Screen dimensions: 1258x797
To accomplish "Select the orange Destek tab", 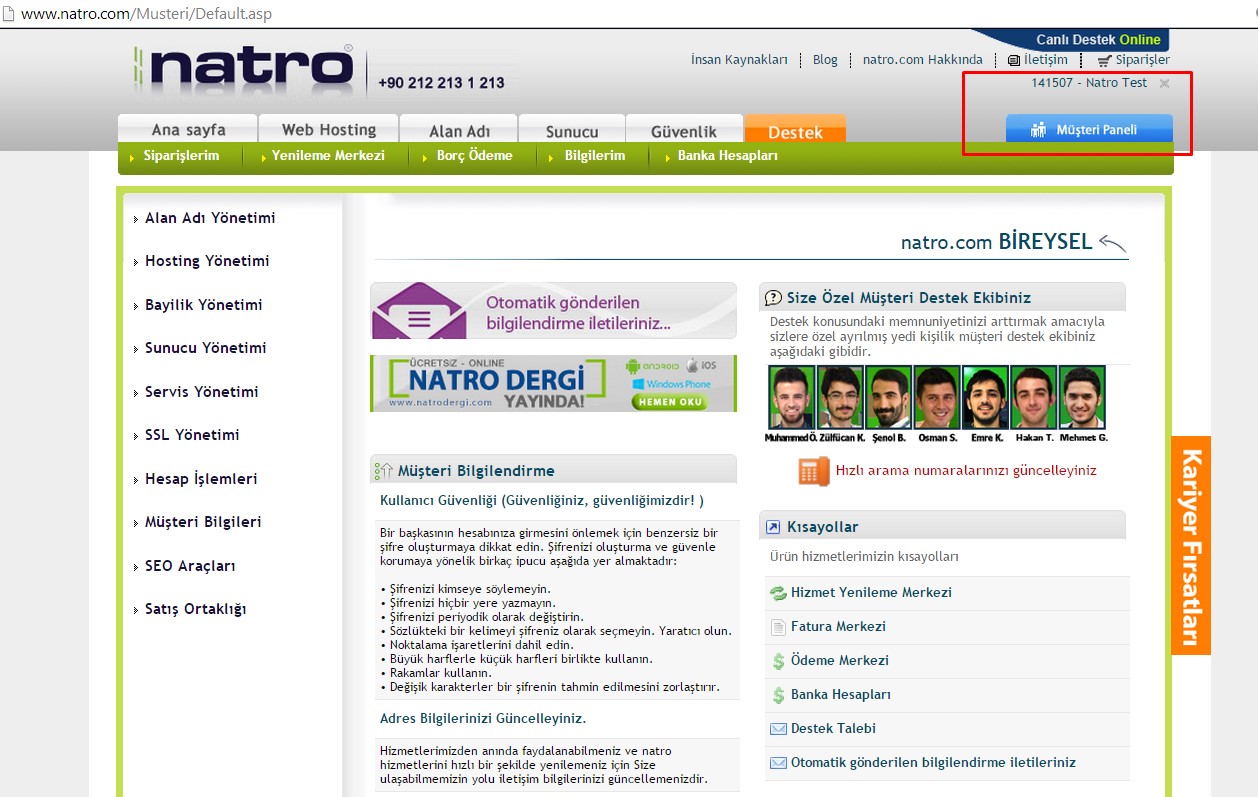I will click(x=795, y=130).
